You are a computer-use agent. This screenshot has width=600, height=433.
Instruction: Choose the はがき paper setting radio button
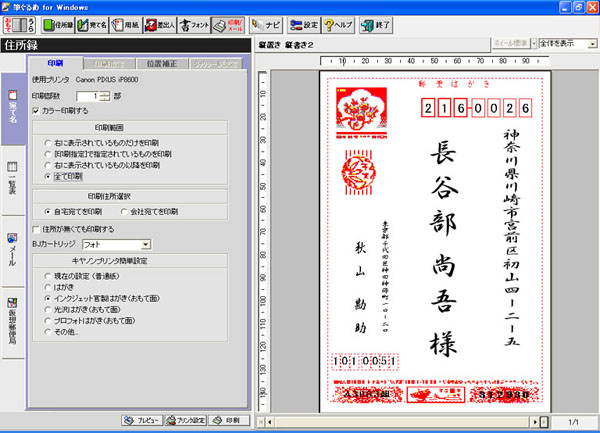click(x=47, y=285)
